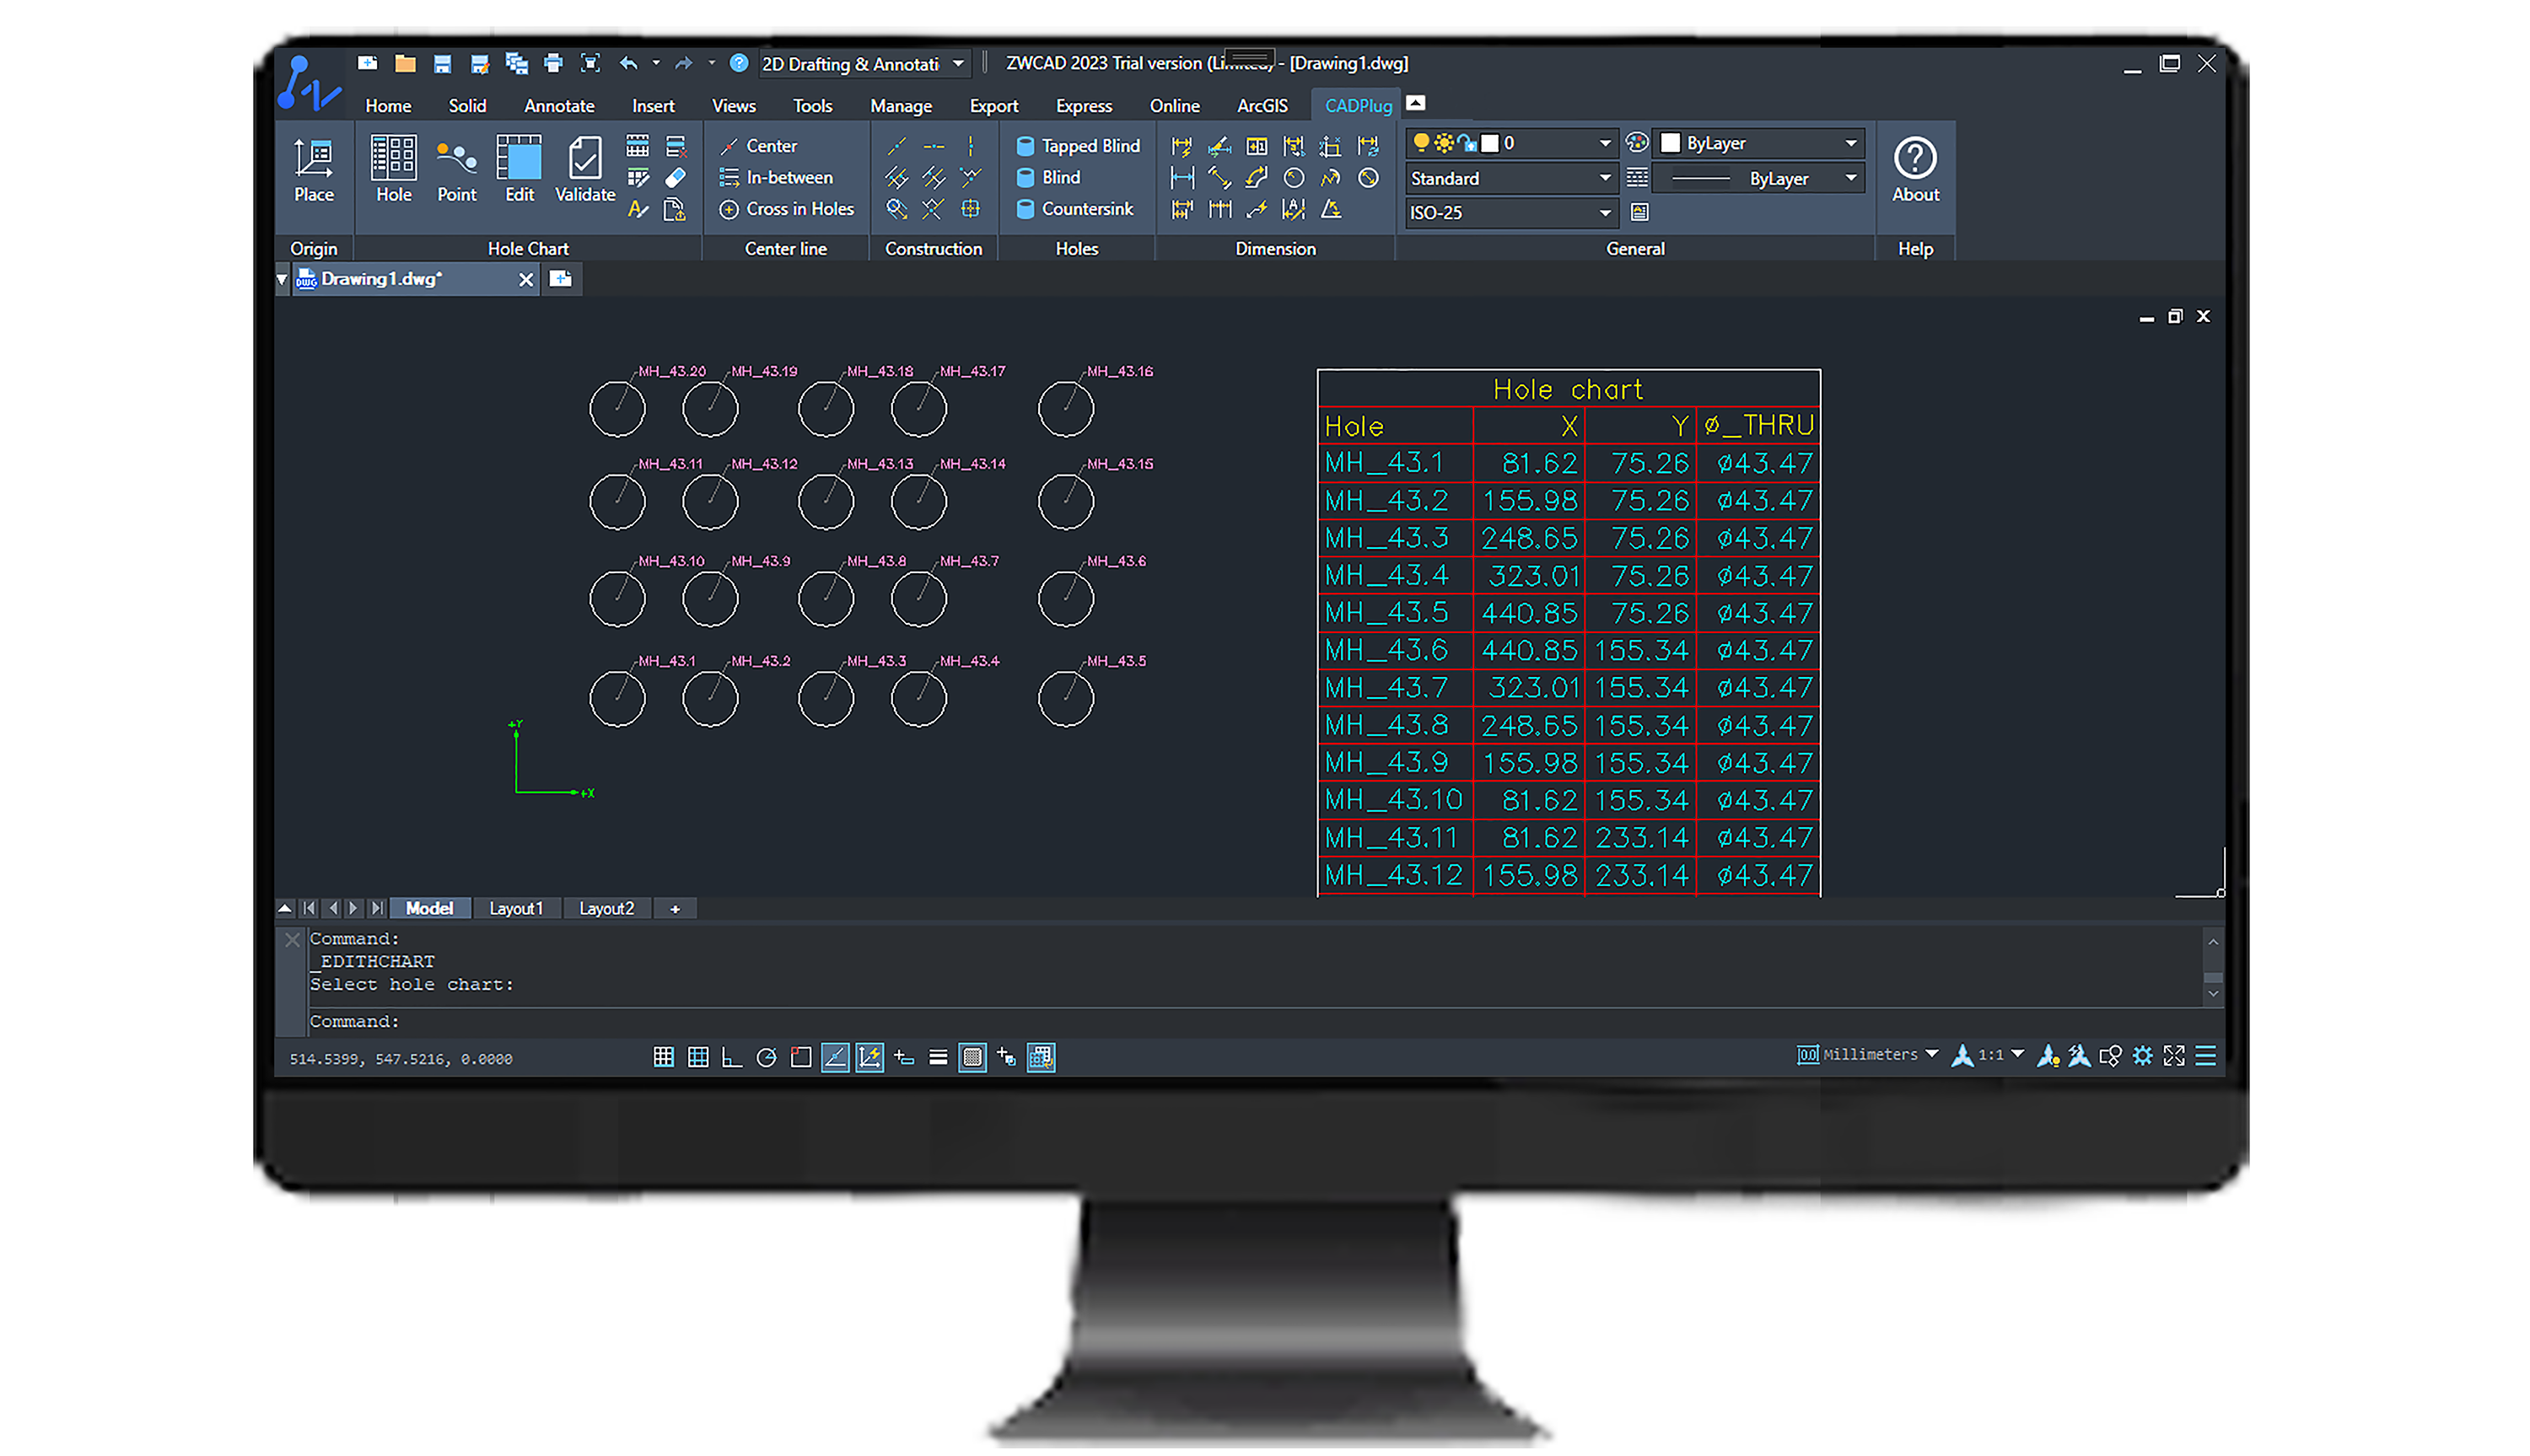Open the ISO-25 dimension style dropdown
Image resolution: width=2530 pixels, height=1456 pixels.
(x=1604, y=213)
